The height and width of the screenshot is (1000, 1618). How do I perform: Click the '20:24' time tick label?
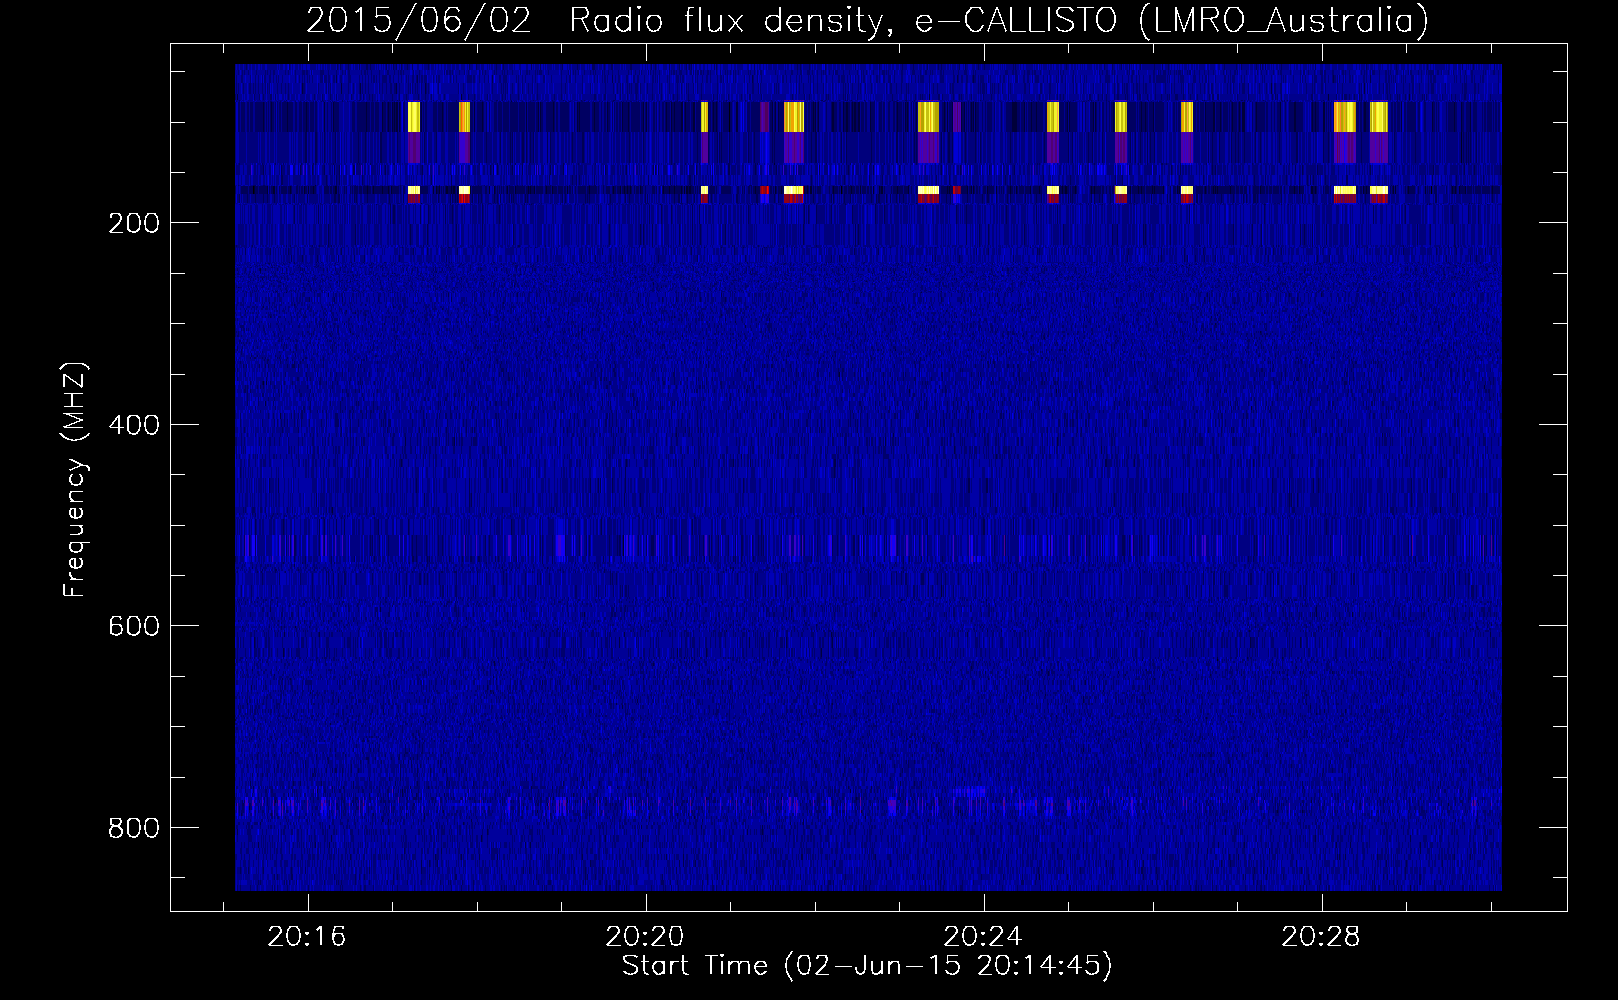(983, 936)
